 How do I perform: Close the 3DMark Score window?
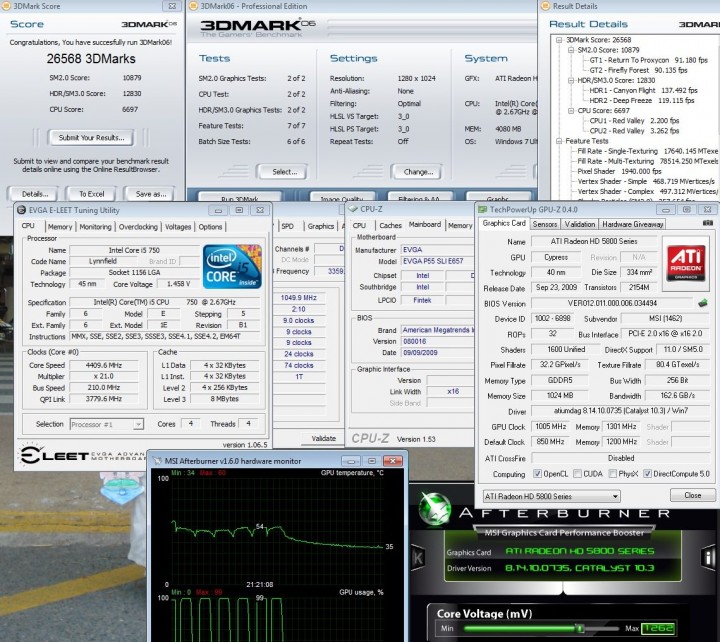click(172, 6)
